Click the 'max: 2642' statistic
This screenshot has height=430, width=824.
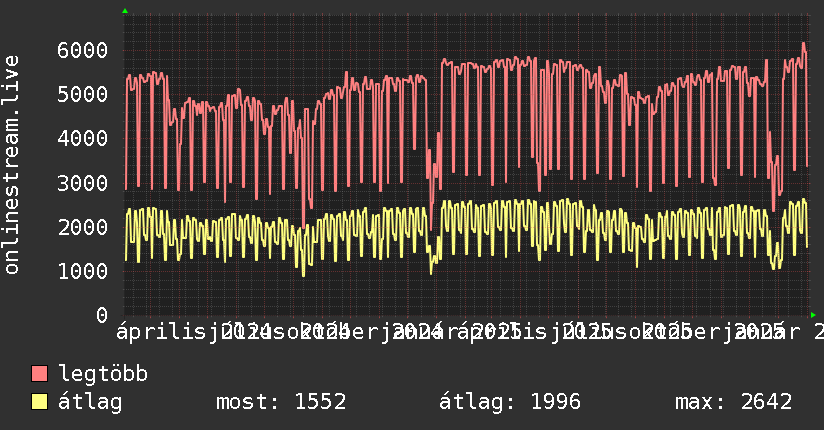(x=734, y=402)
